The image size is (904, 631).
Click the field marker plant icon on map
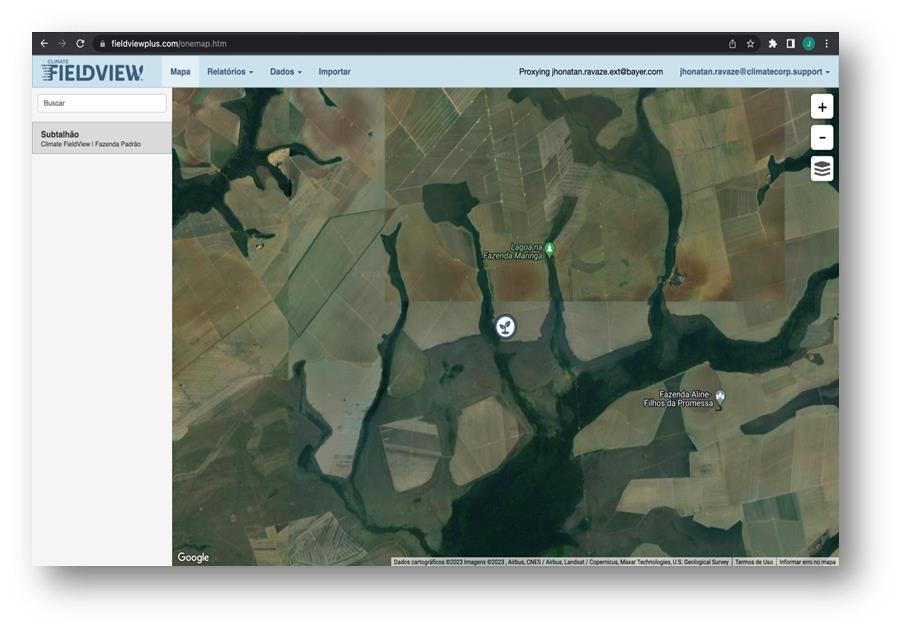[506, 326]
